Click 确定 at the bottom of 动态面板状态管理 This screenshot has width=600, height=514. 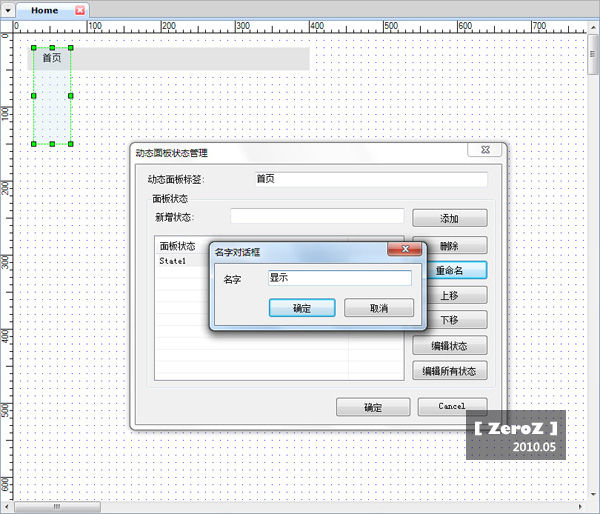point(373,407)
